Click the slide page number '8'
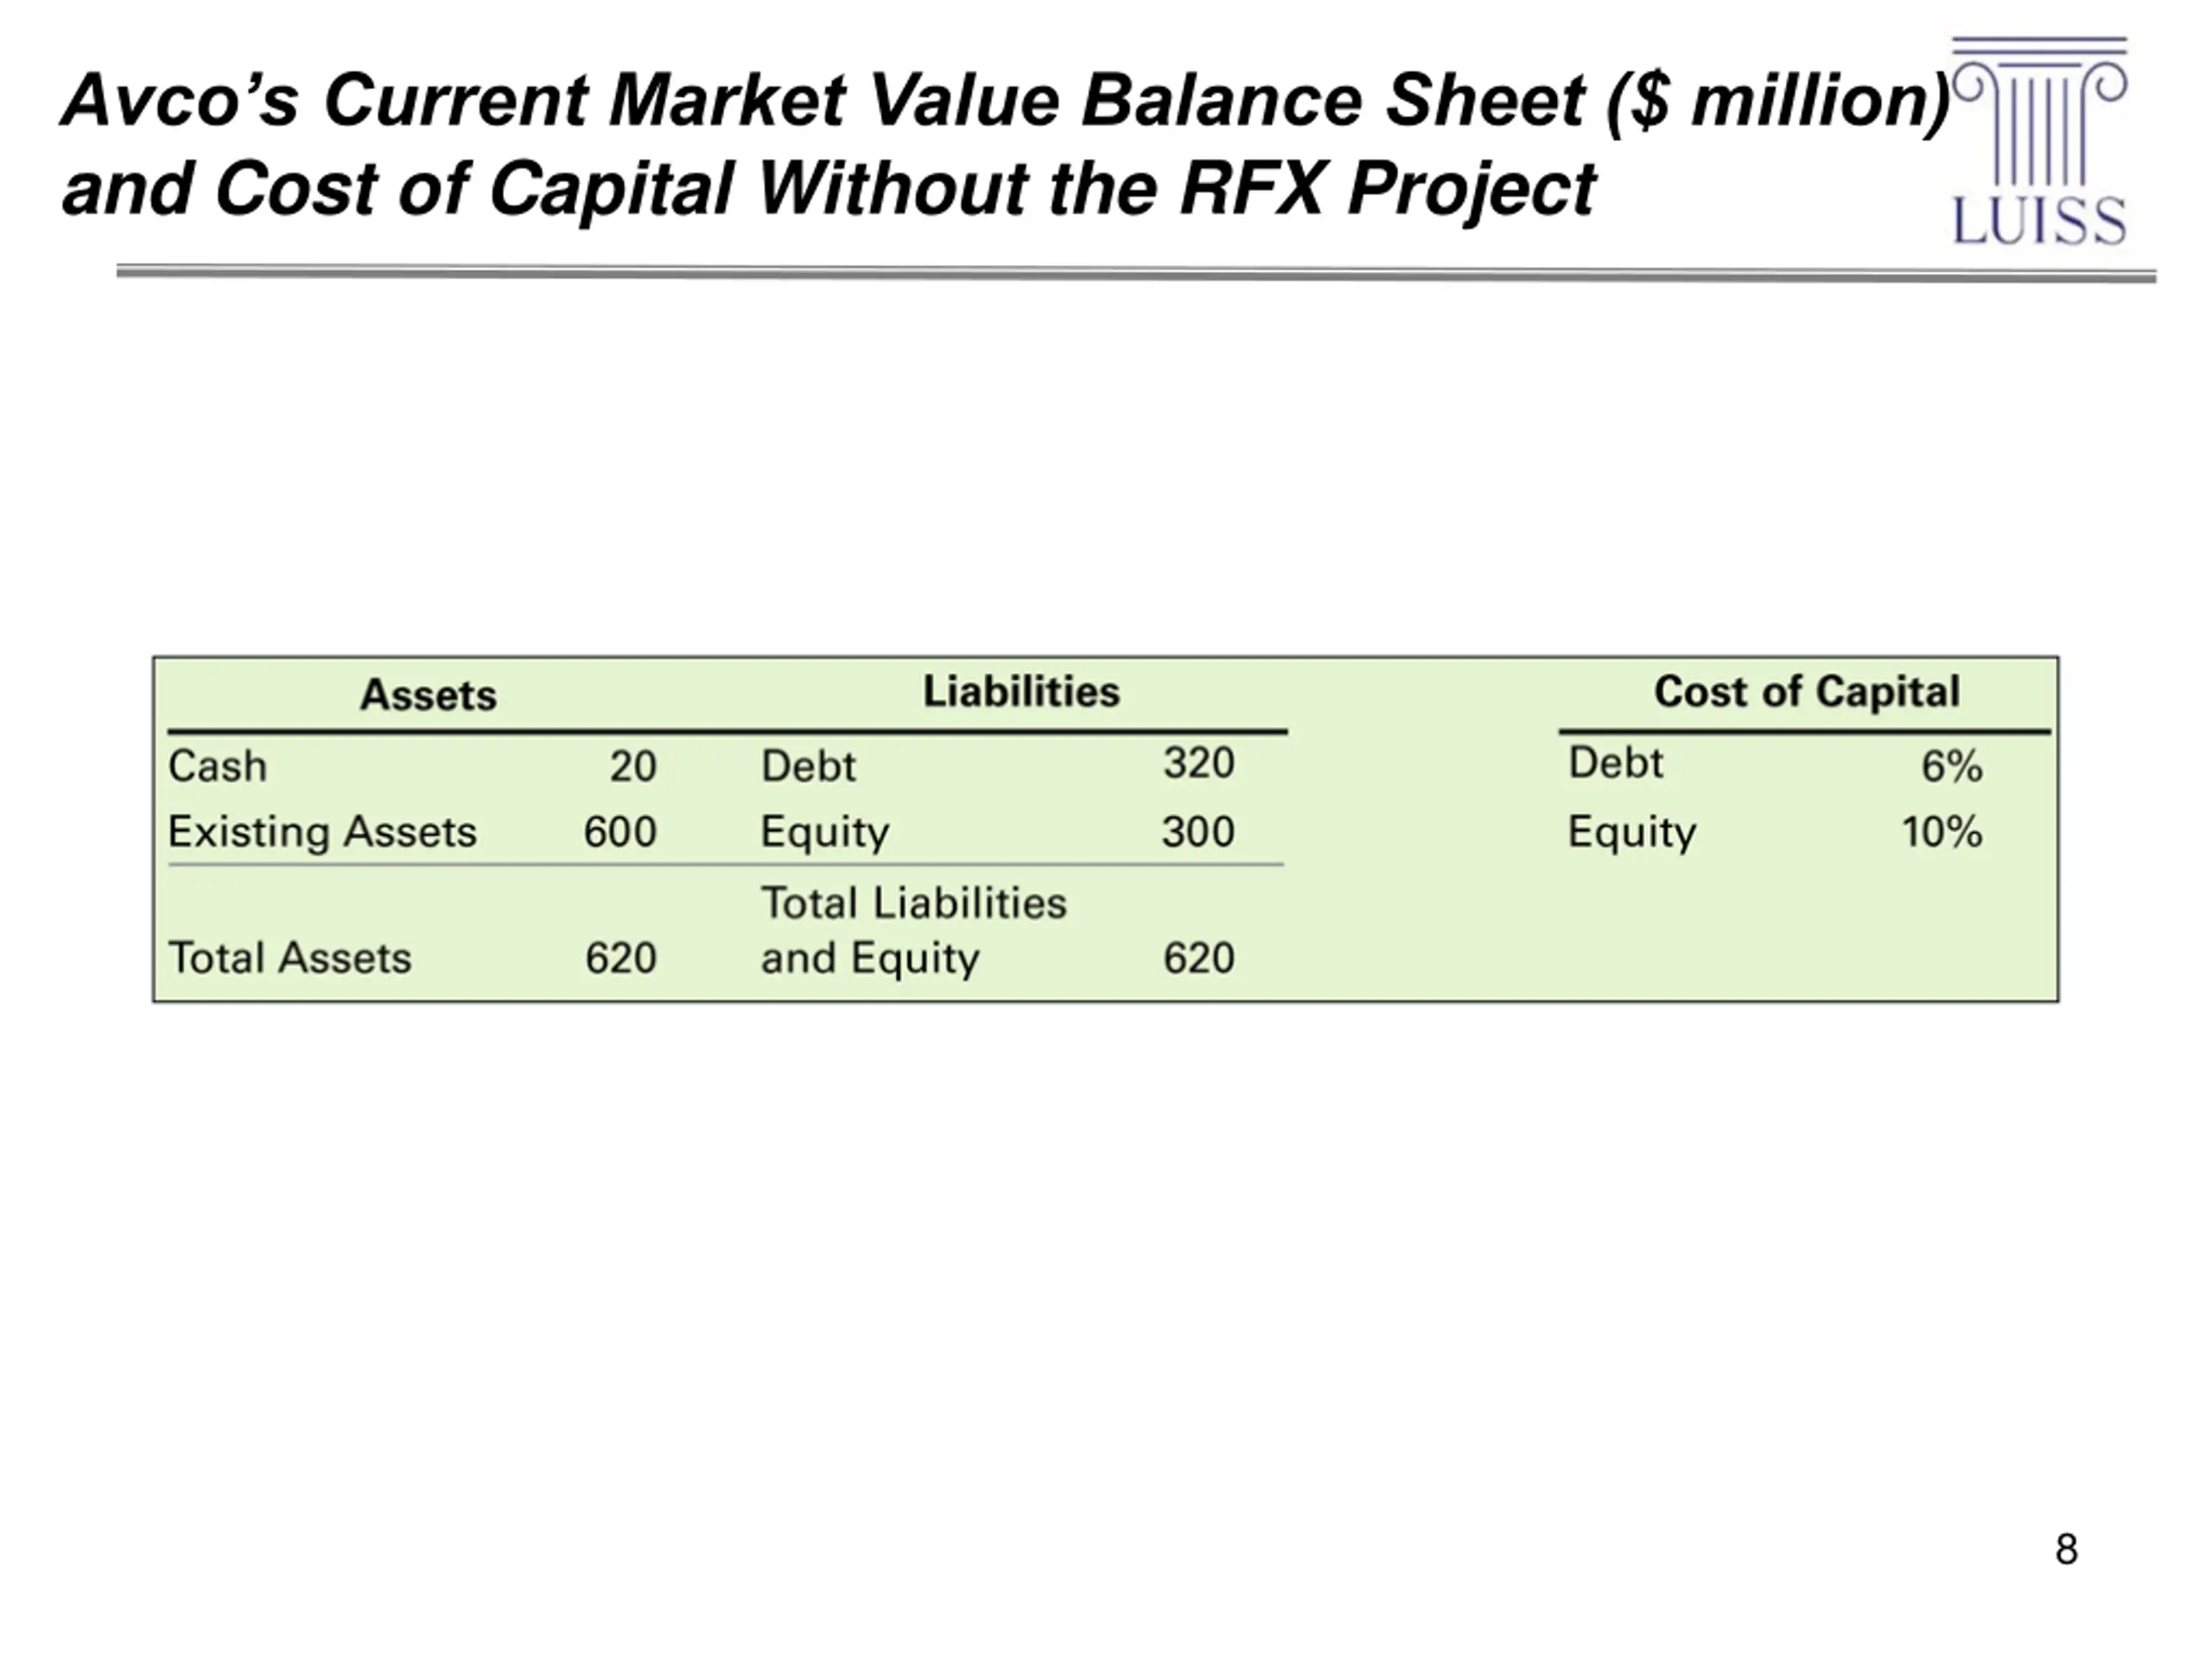The image size is (2212, 1659). 2066,1549
